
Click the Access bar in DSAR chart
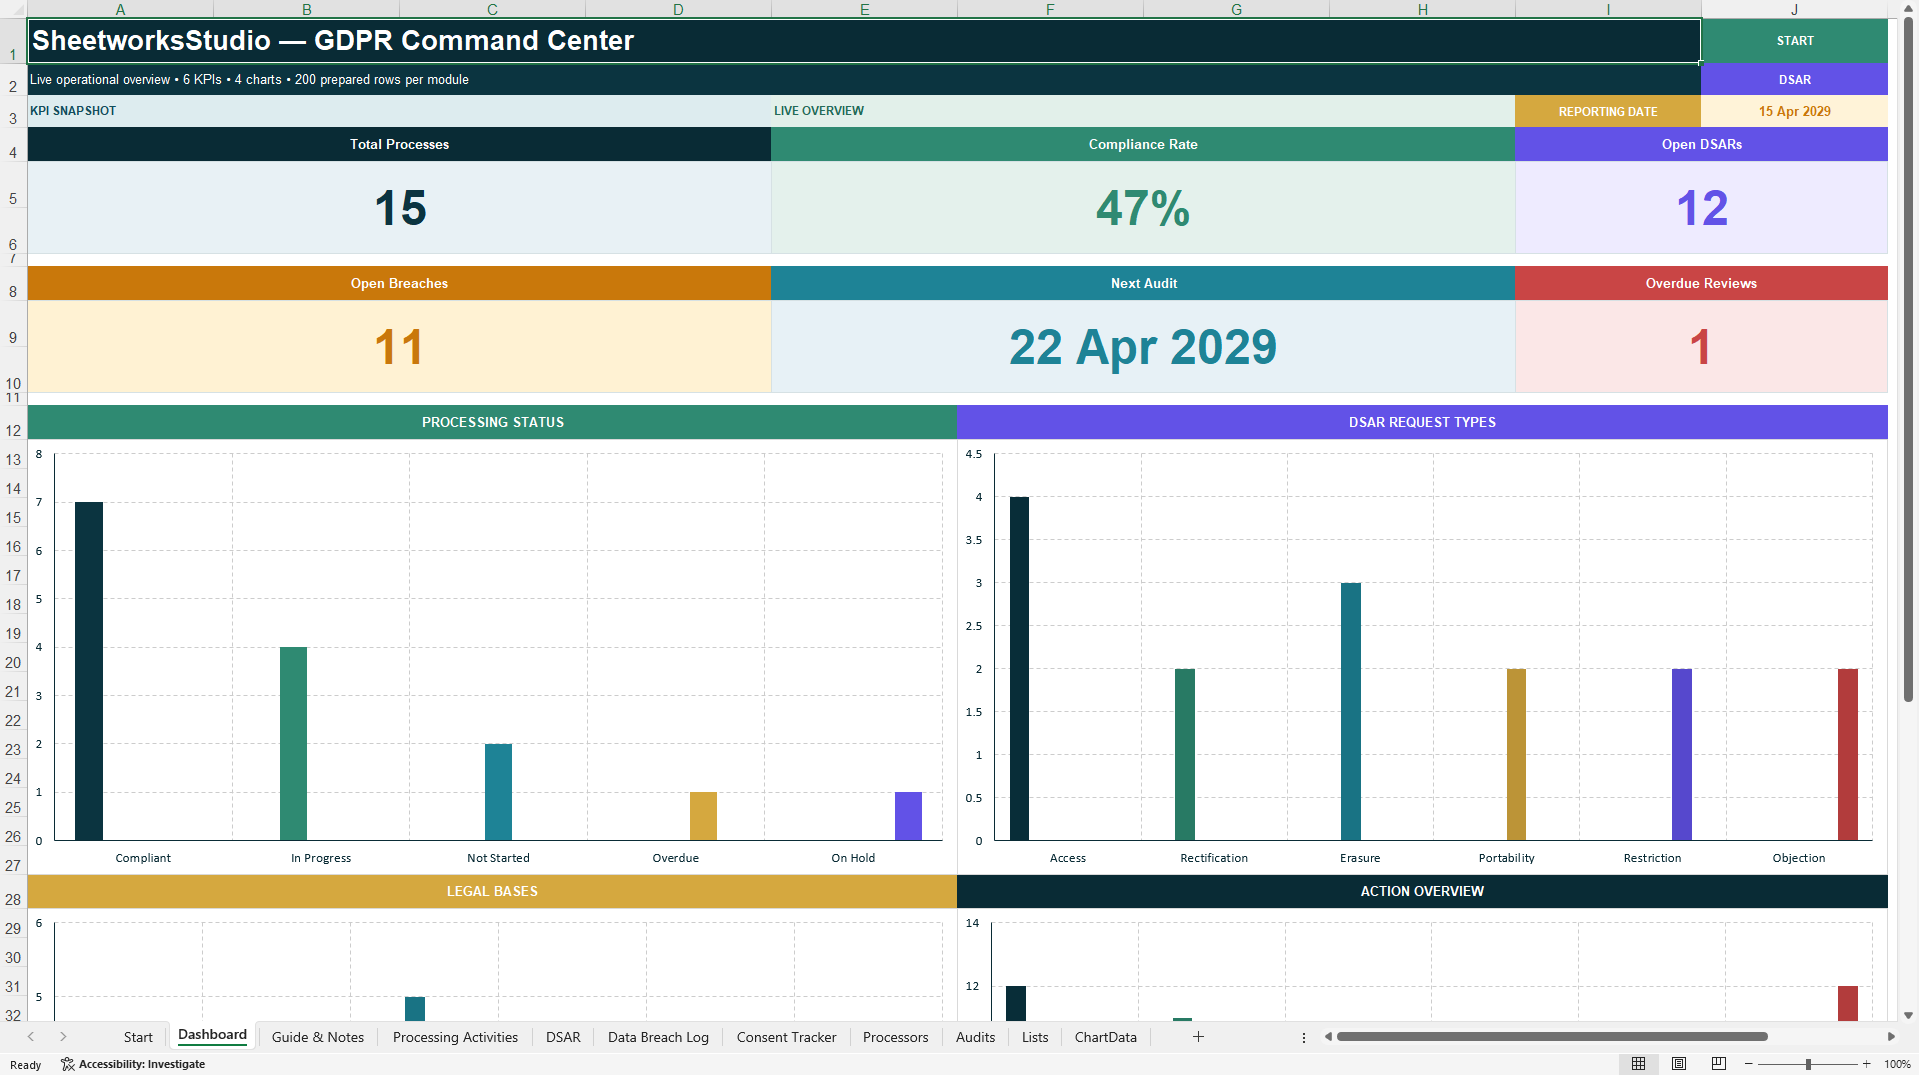tap(1019, 668)
